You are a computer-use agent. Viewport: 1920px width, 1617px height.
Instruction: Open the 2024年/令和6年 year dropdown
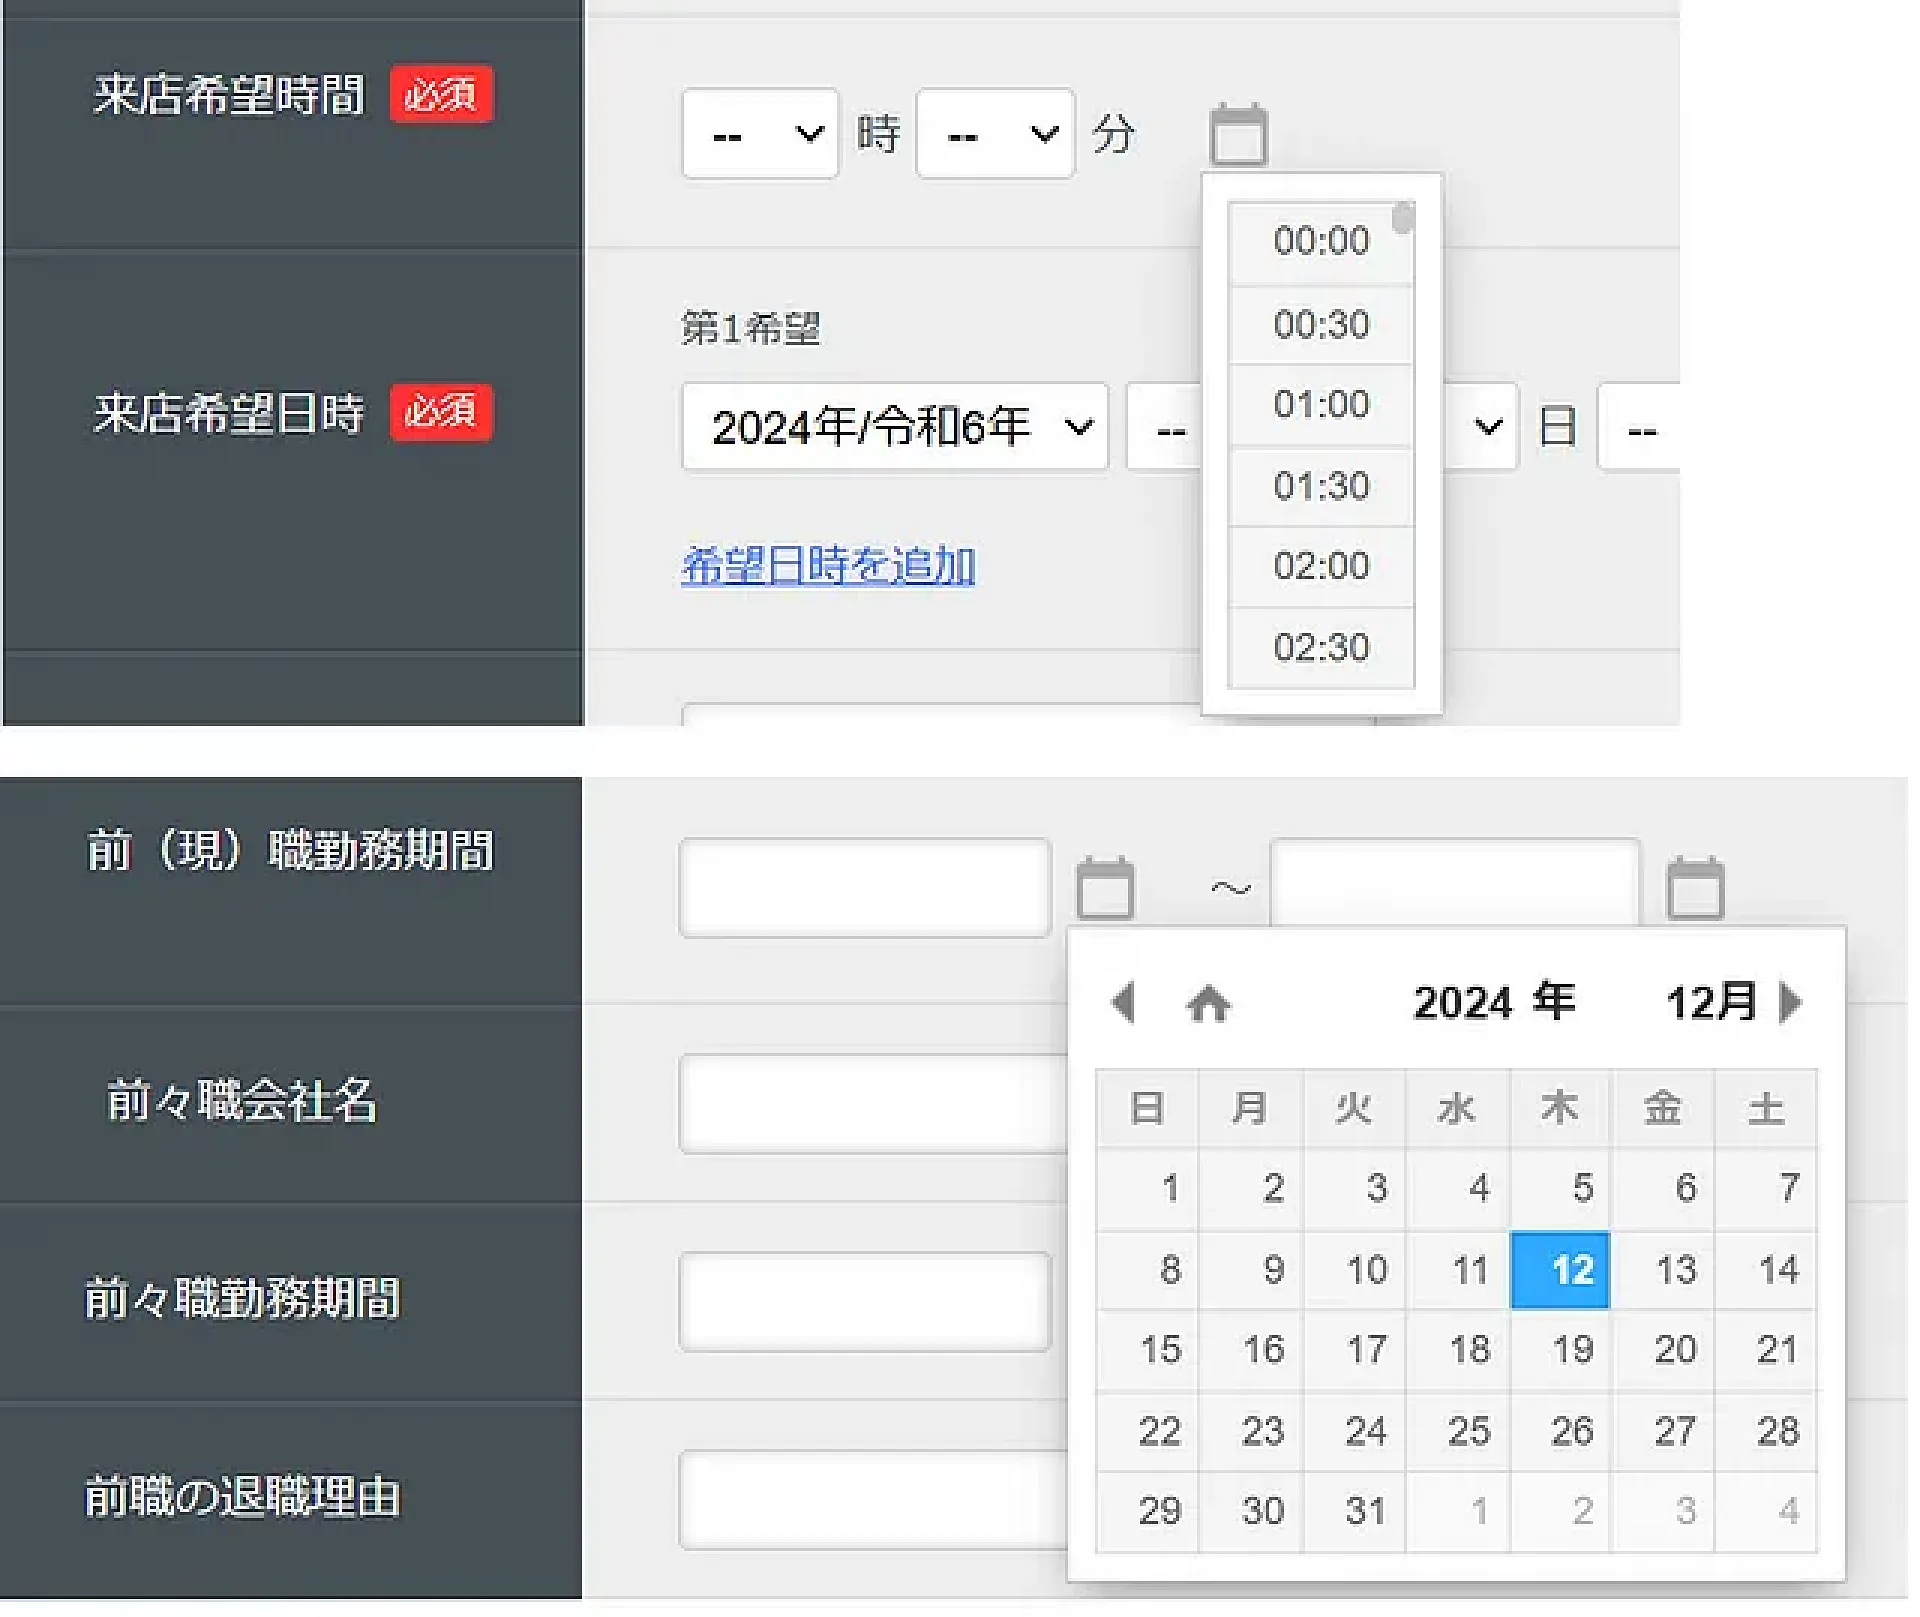895,427
